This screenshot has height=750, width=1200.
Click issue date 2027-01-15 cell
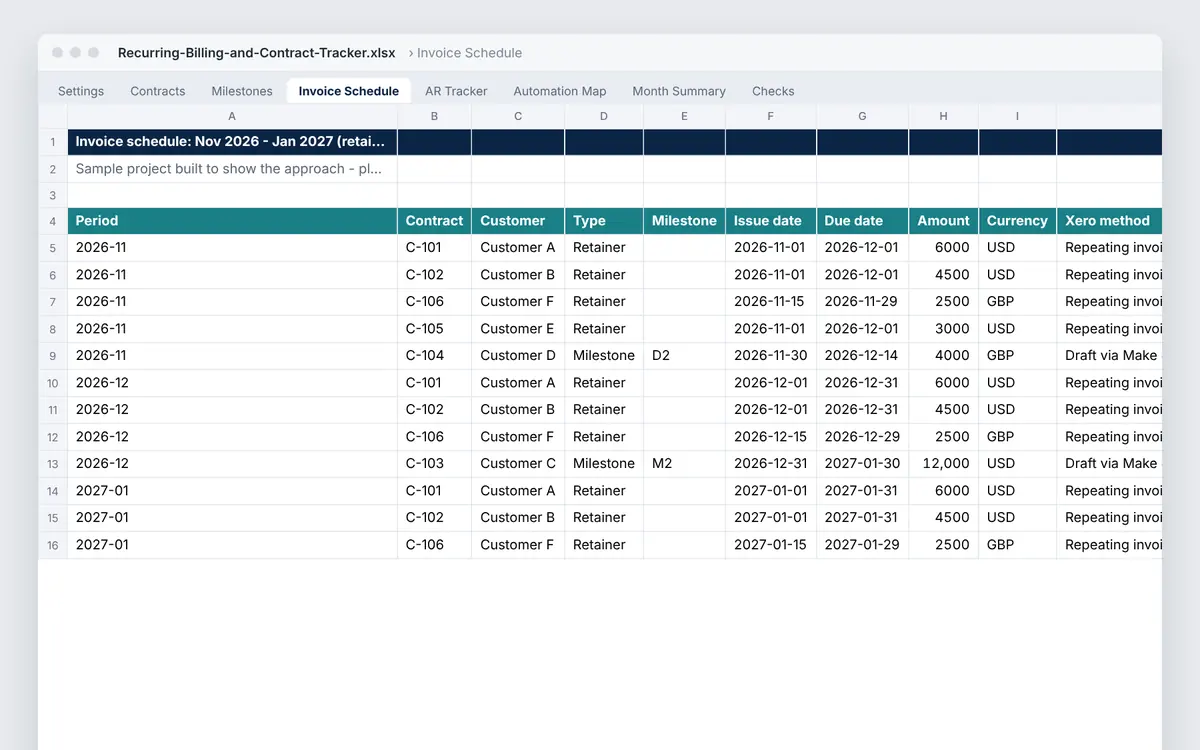tap(771, 544)
